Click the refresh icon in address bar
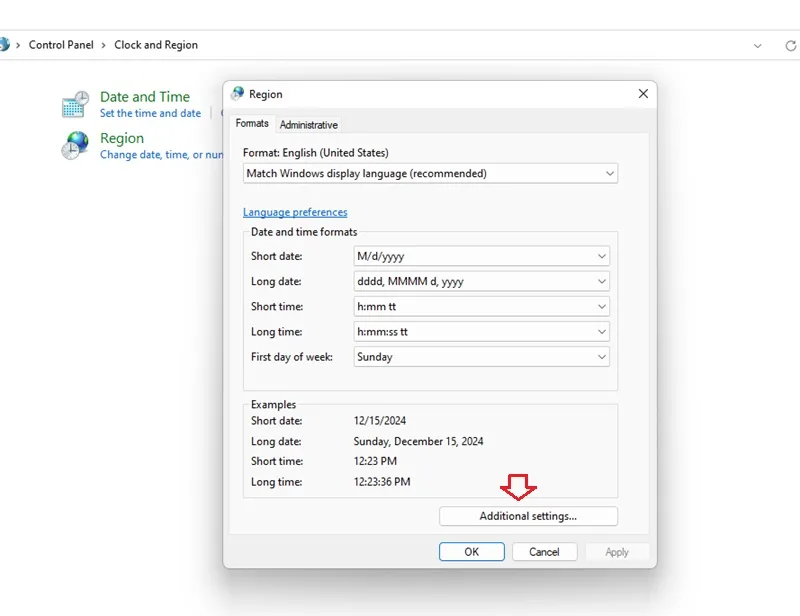Screen dimensions: 800x616 pyautogui.click(x=791, y=45)
